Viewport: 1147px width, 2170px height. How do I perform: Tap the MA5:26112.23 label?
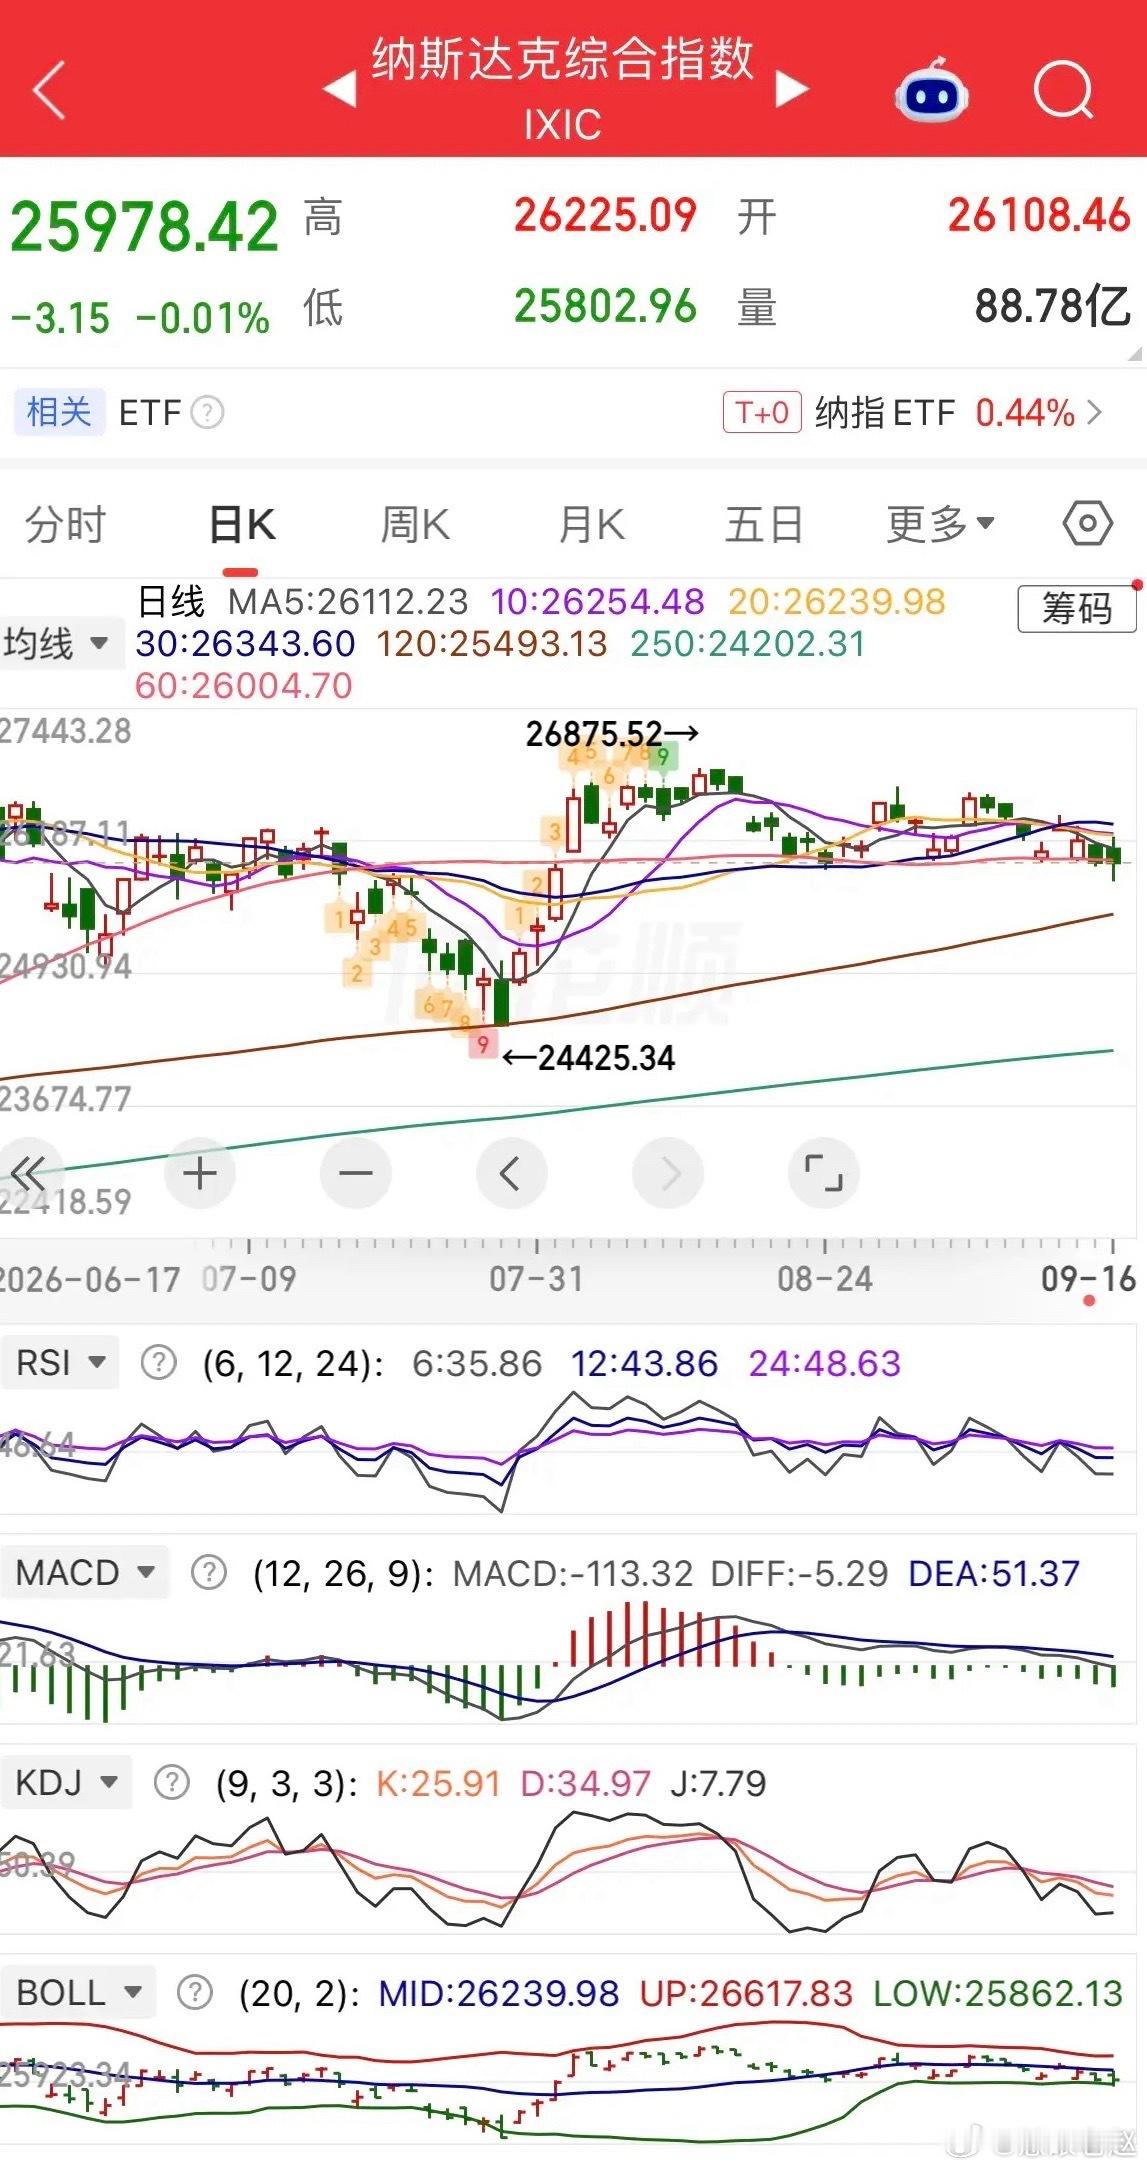348,602
